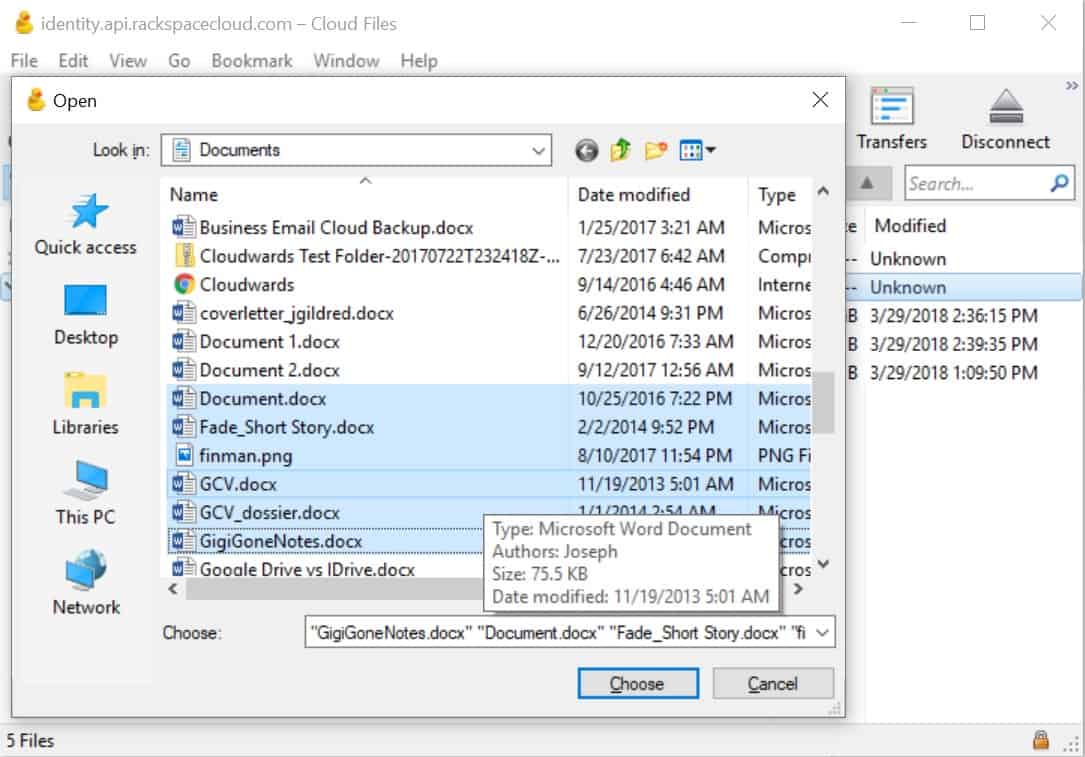Viewport: 1085px width, 757px height.
Task: Close the Open dialog
Action: coord(820,100)
